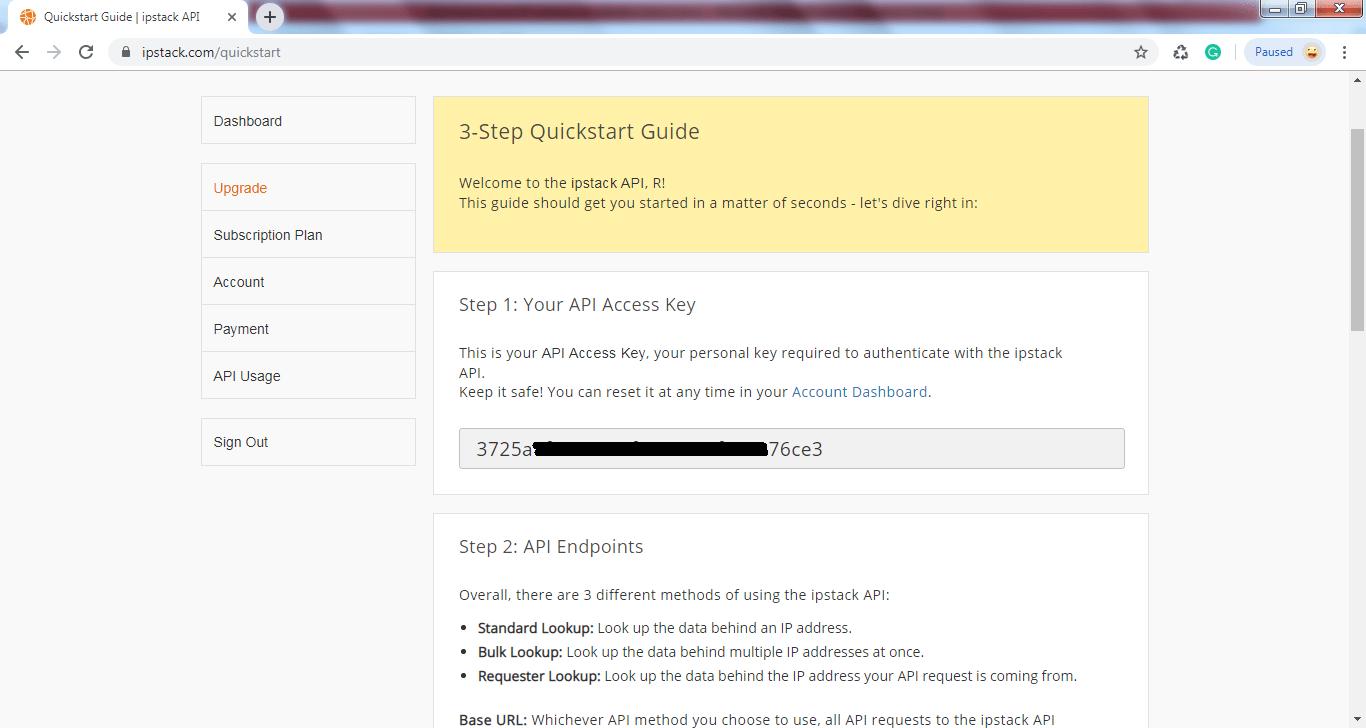Image resolution: width=1366 pixels, height=728 pixels.
Task: Reload the page with the refresh icon
Action: [86, 52]
